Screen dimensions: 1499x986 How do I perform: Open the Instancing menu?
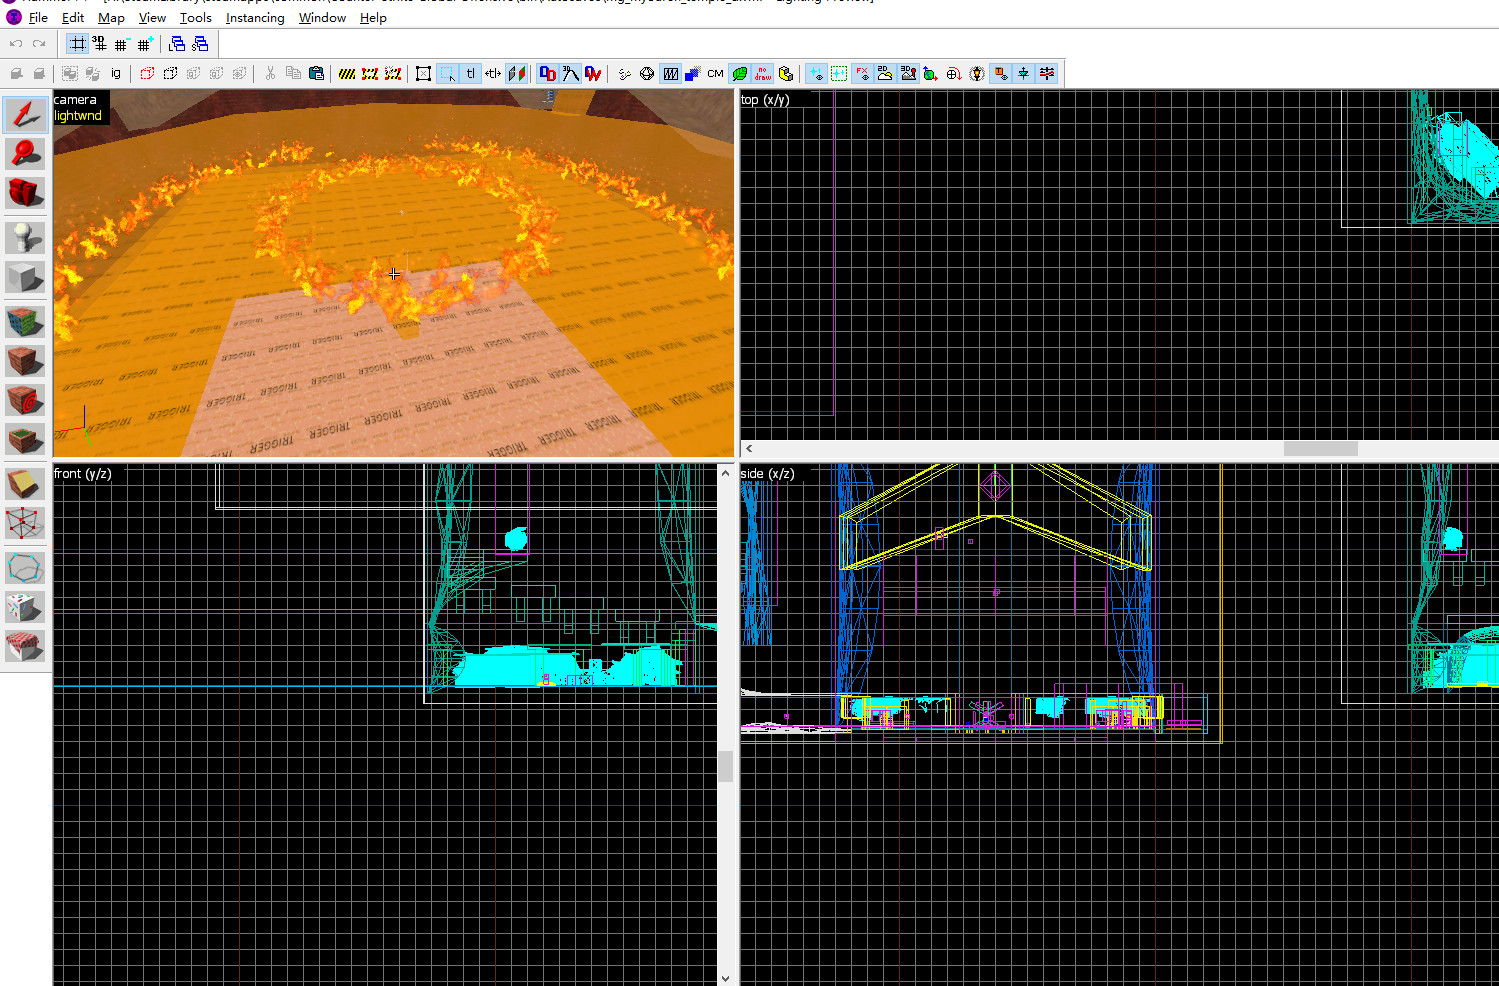point(255,17)
